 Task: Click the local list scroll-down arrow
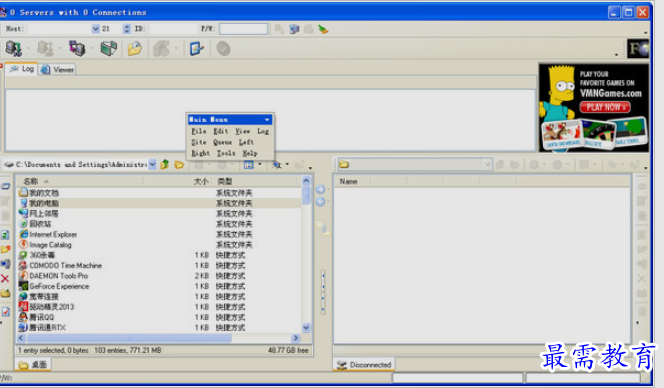tap(306, 327)
